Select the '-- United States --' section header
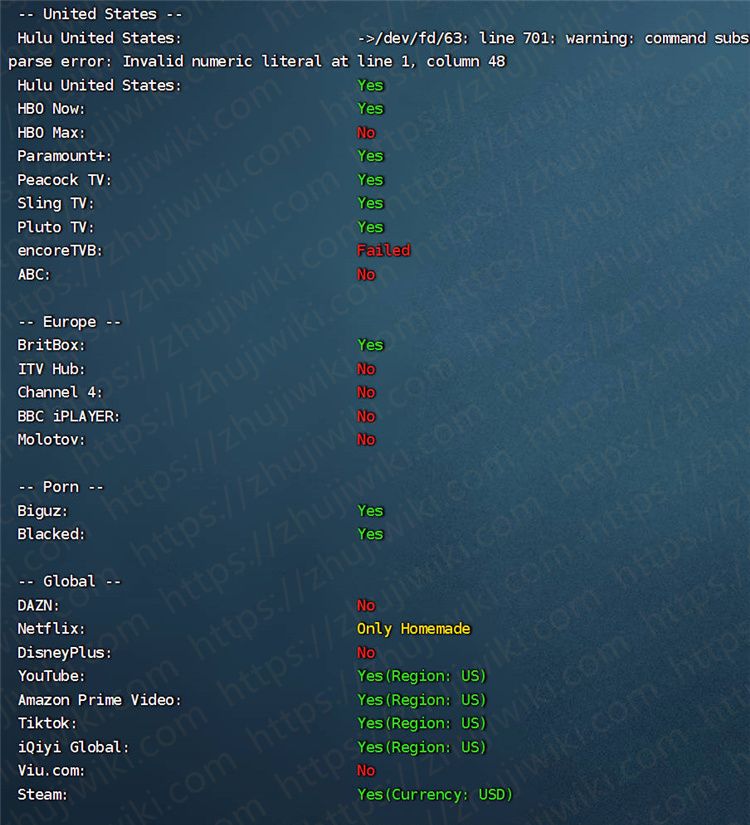This screenshot has height=825, width=750. [x=100, y=14]
